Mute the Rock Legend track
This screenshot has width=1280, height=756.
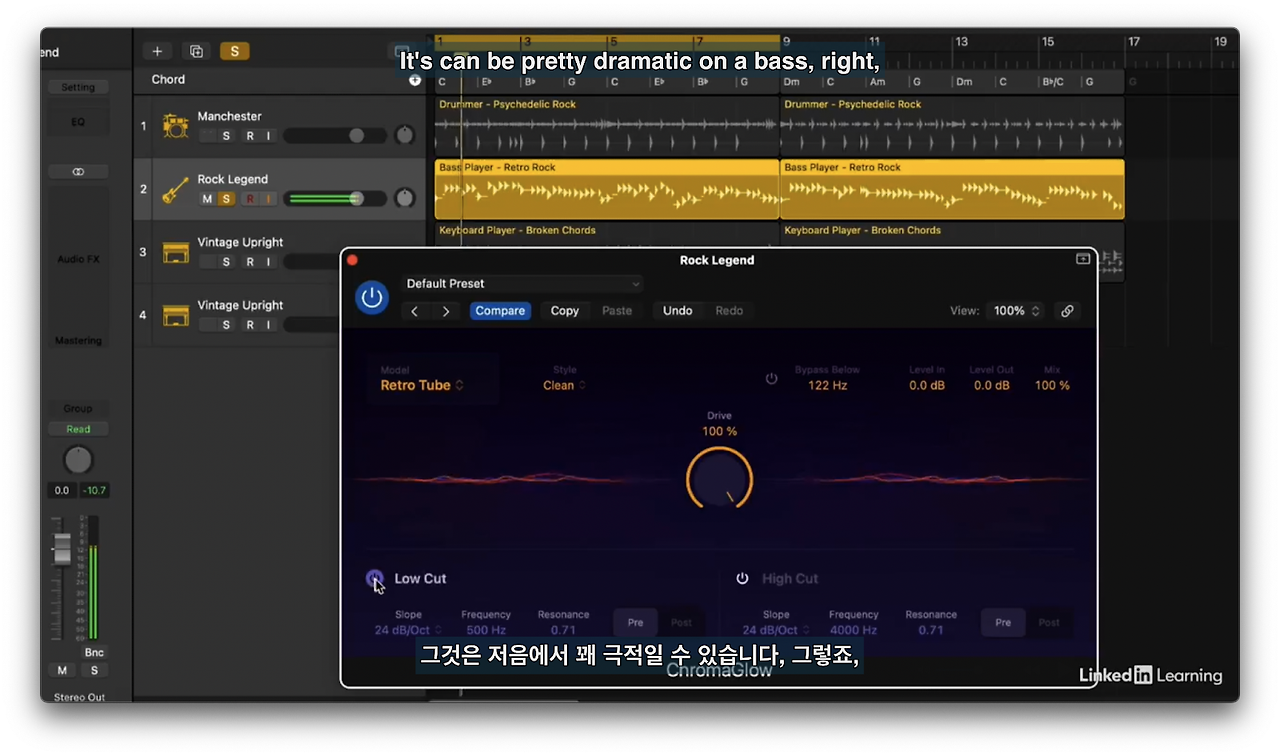207,199
